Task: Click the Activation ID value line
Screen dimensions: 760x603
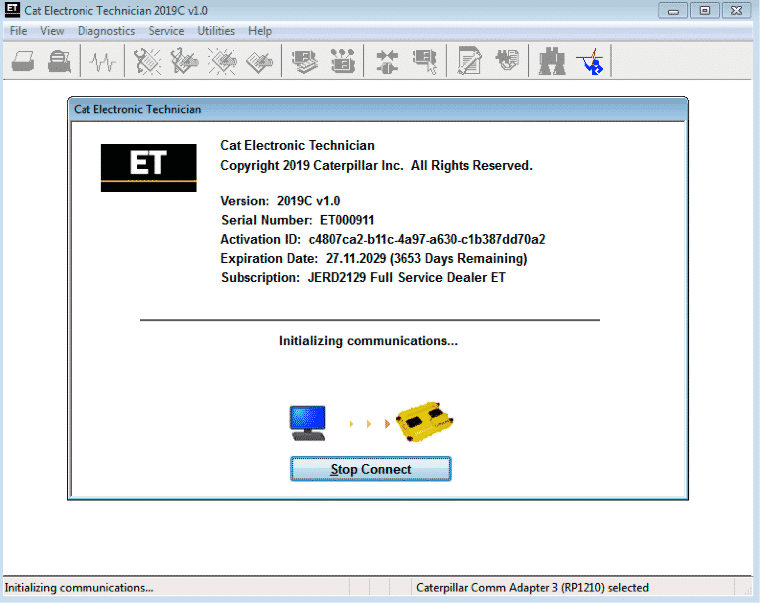Action: (x=383, y=239)
